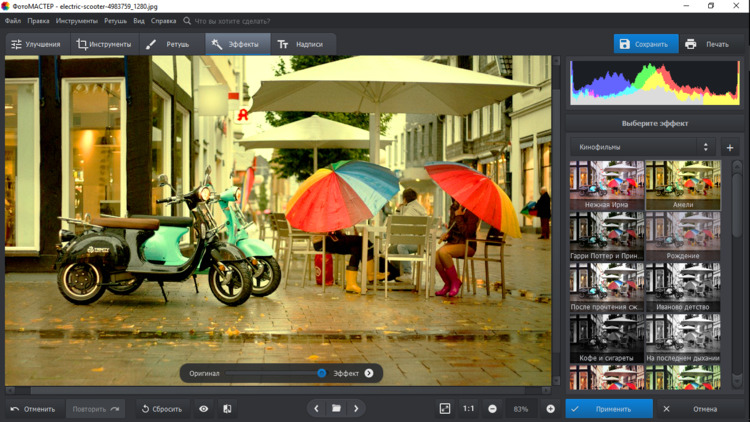Image resolution: width=750 pixels, height=422 pixels.
Task: Toggle the before/after compare view icon
Action: (227, 409)
